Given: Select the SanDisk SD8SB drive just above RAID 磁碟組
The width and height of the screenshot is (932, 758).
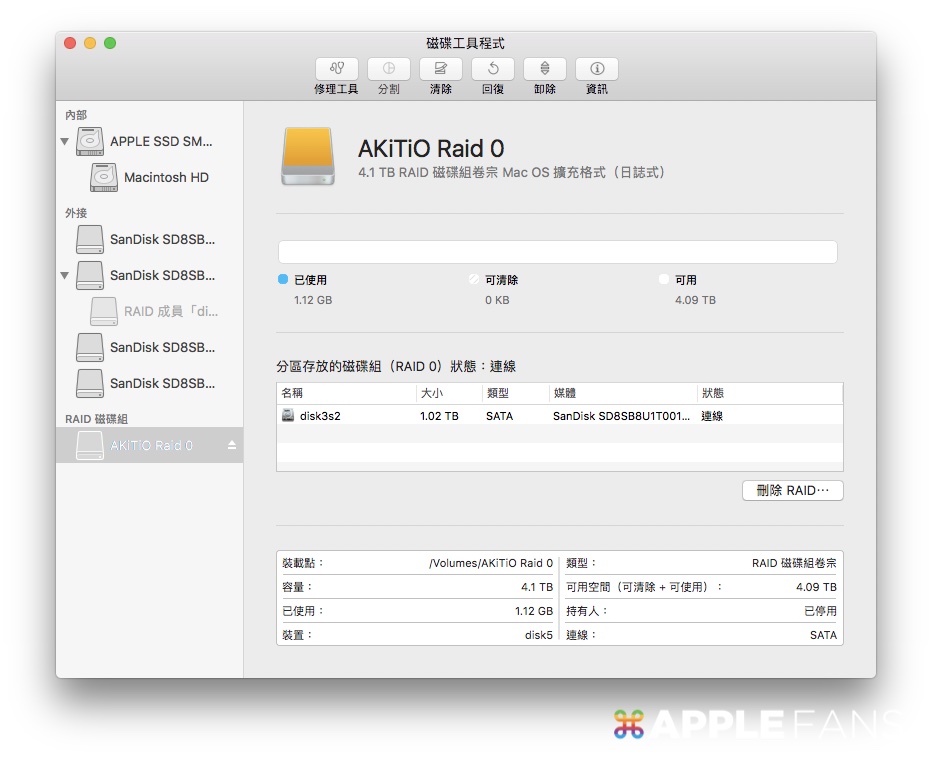Looking at the screenshot, I should coord(149,383).
